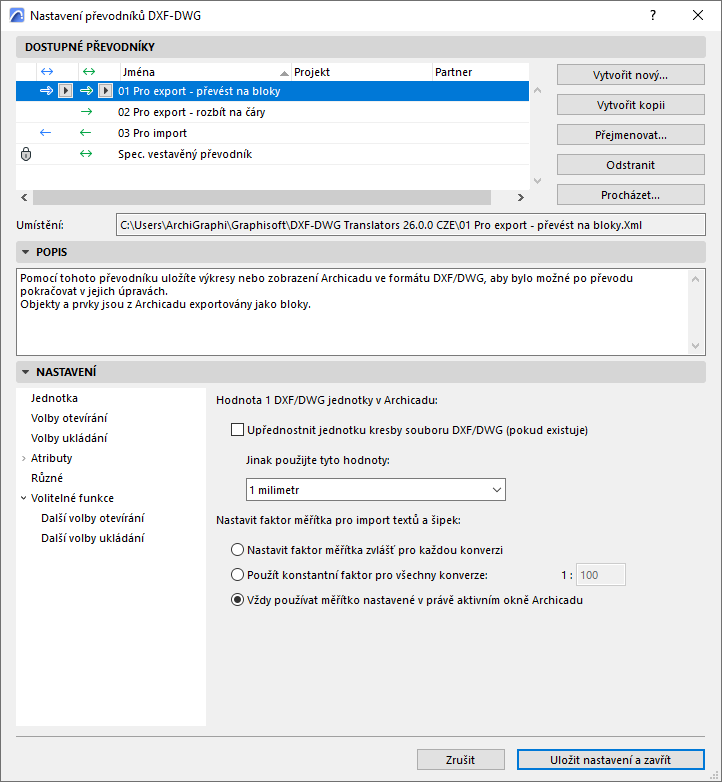This screenshot has width=722, height=782.
Task: Select Nastavit faktor měřítka zvlášť radio
Action: (237, 550)
